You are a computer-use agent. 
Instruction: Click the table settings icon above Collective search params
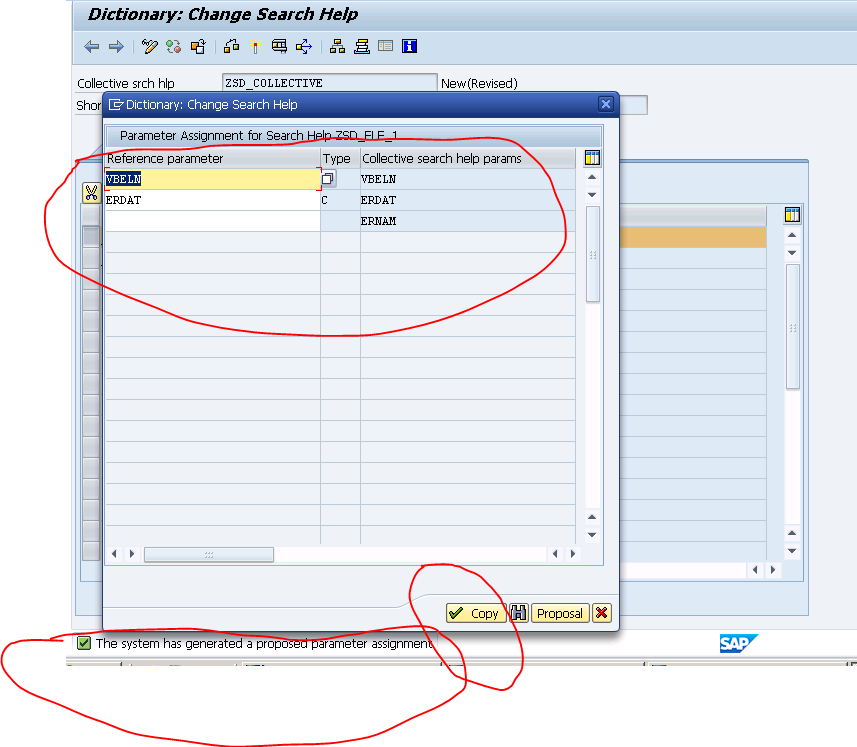[591, 157]
